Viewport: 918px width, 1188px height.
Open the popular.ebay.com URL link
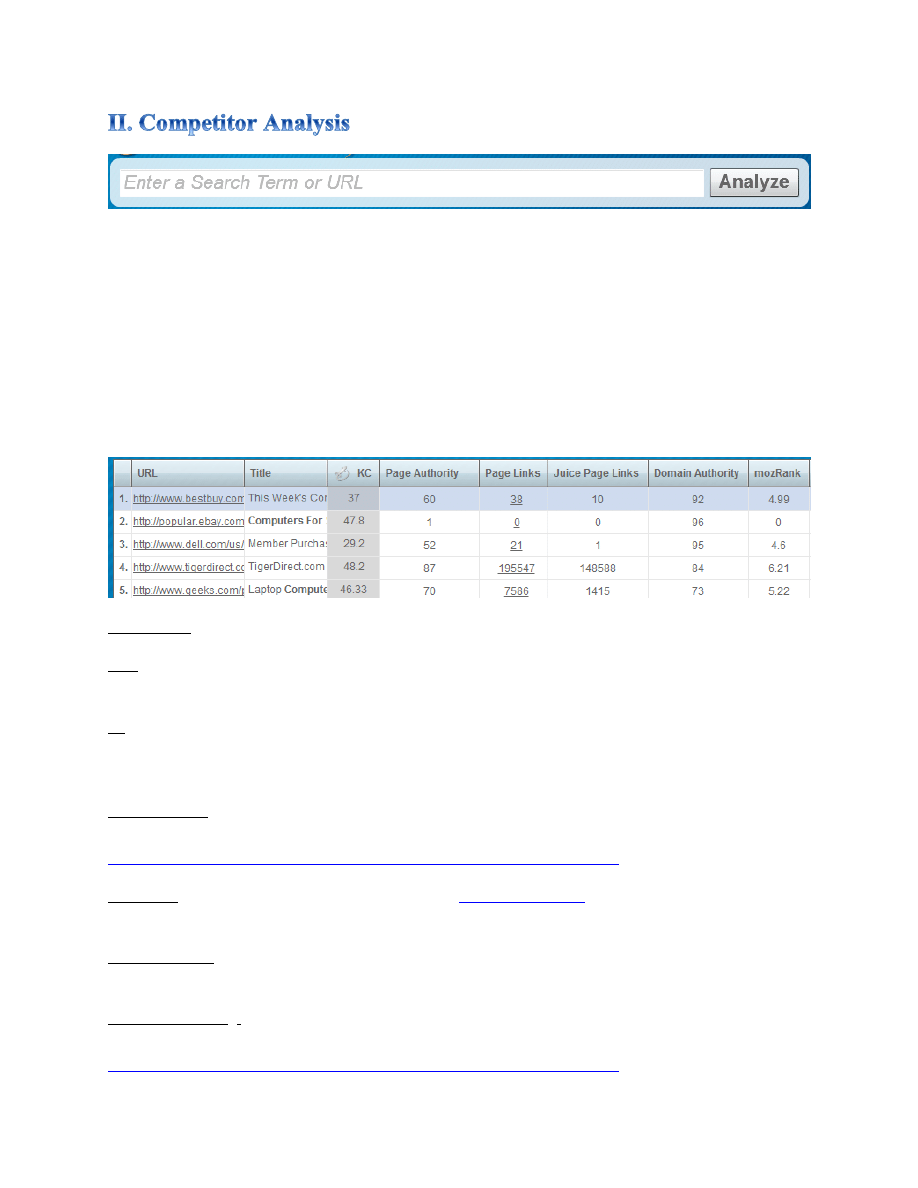pyautogui.click(x=188, y=521)
